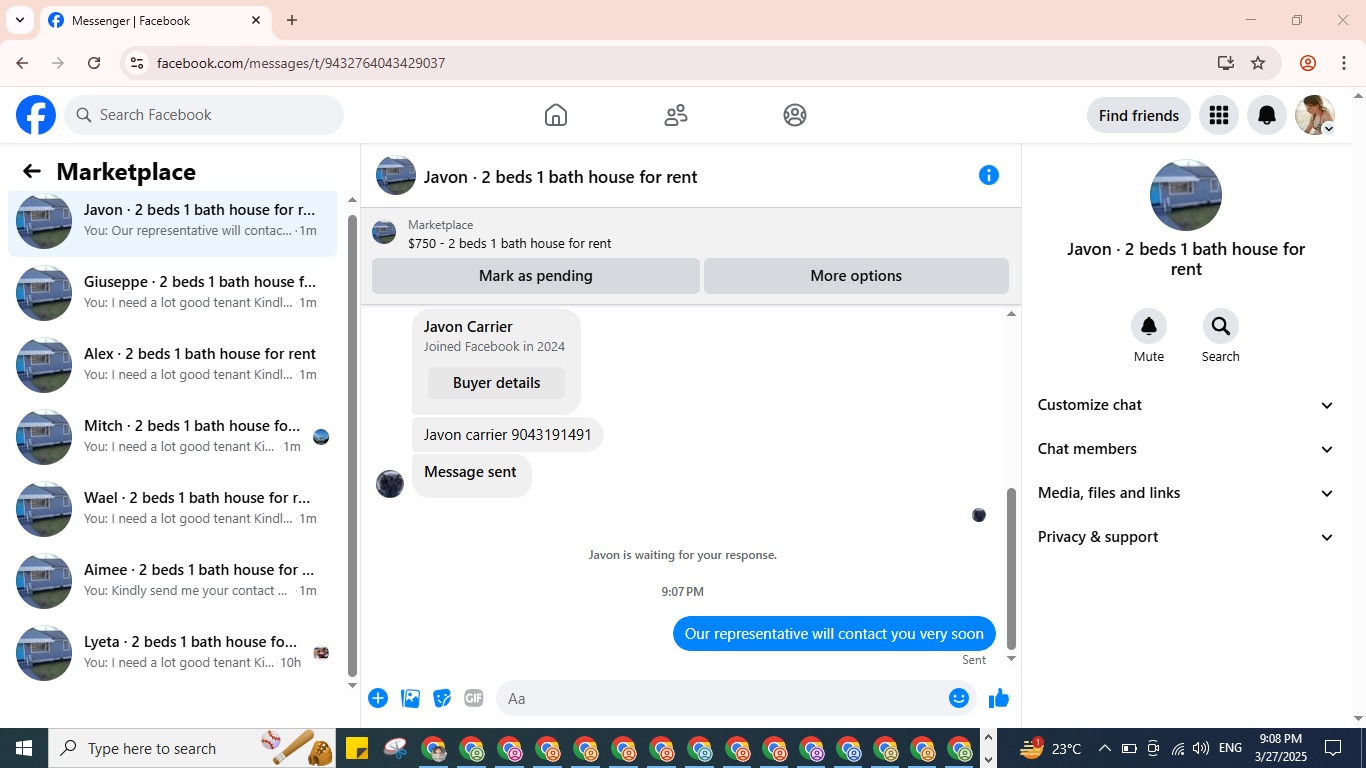The image size is (1366, 768).
Task: Click the chat messages scrollbar
Action: click(1011, 568)
